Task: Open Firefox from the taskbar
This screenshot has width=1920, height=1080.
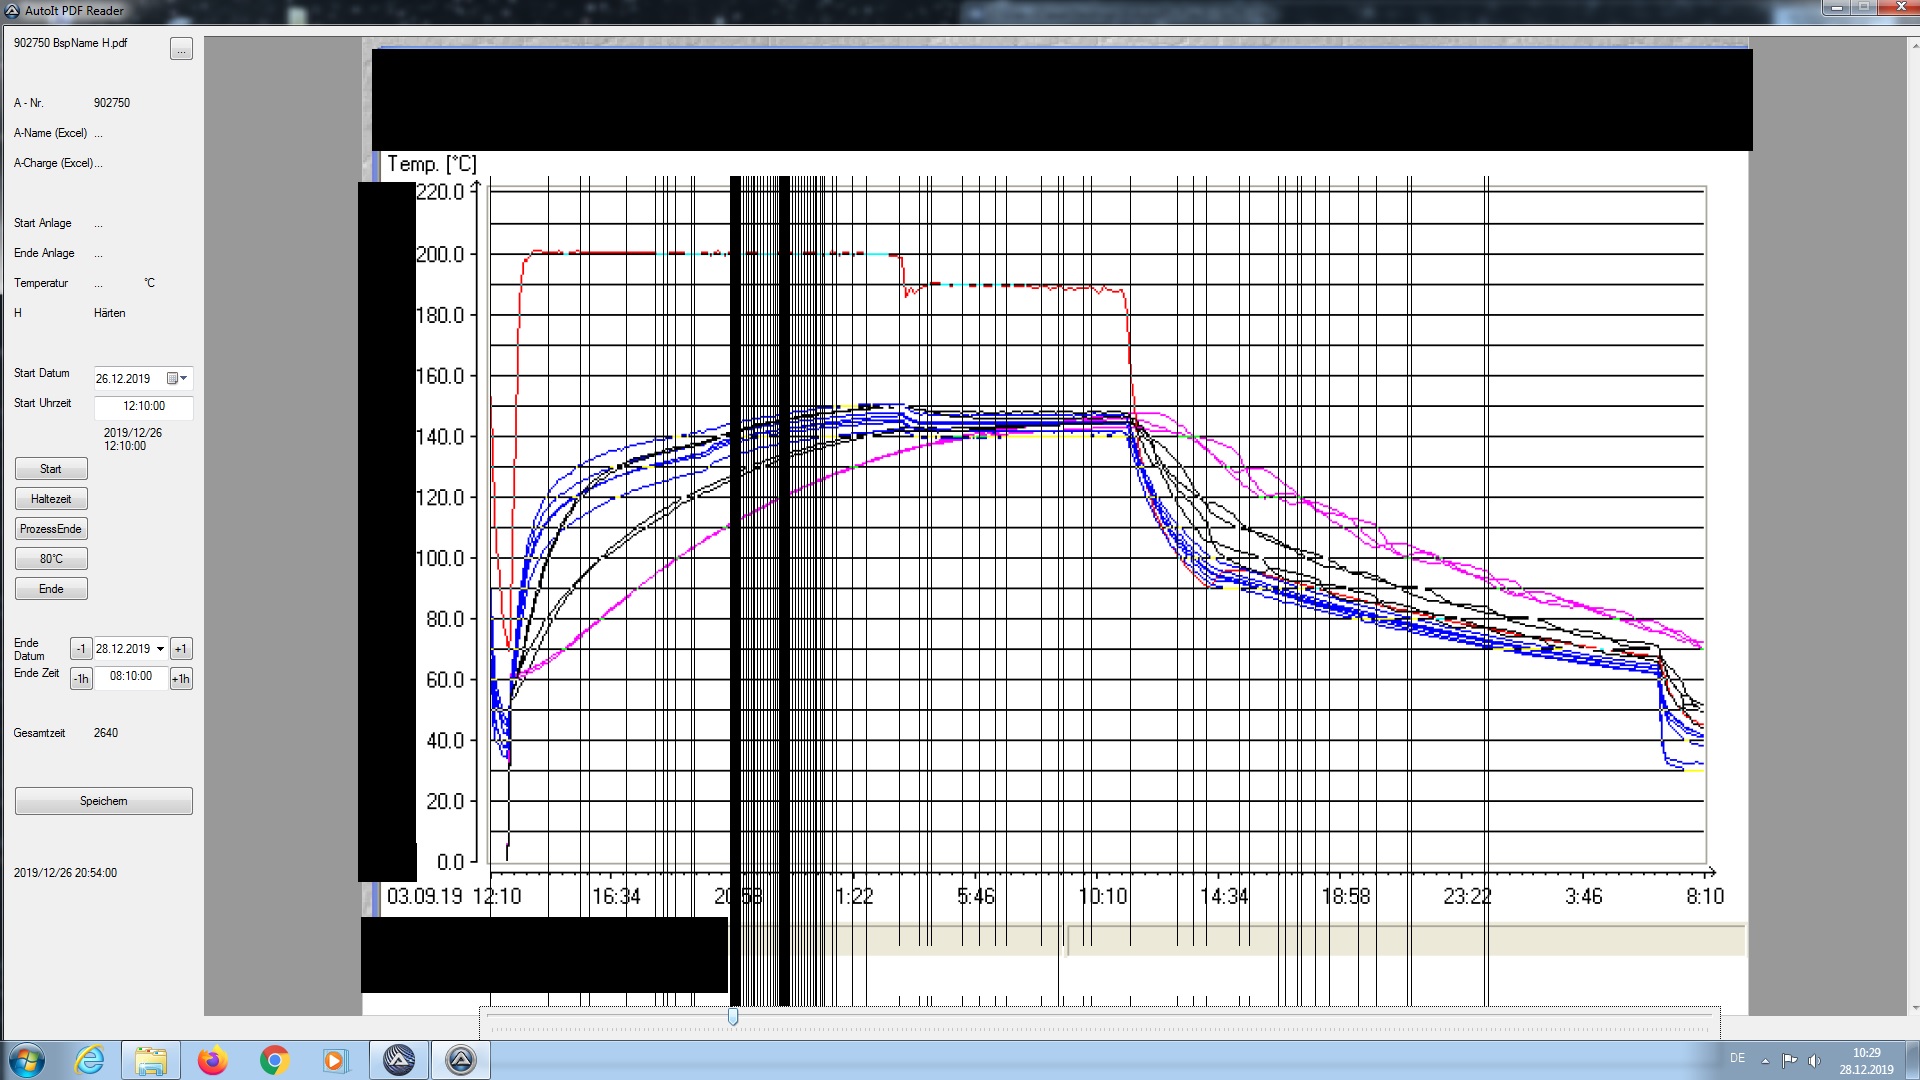Action: coord(212,1060)
